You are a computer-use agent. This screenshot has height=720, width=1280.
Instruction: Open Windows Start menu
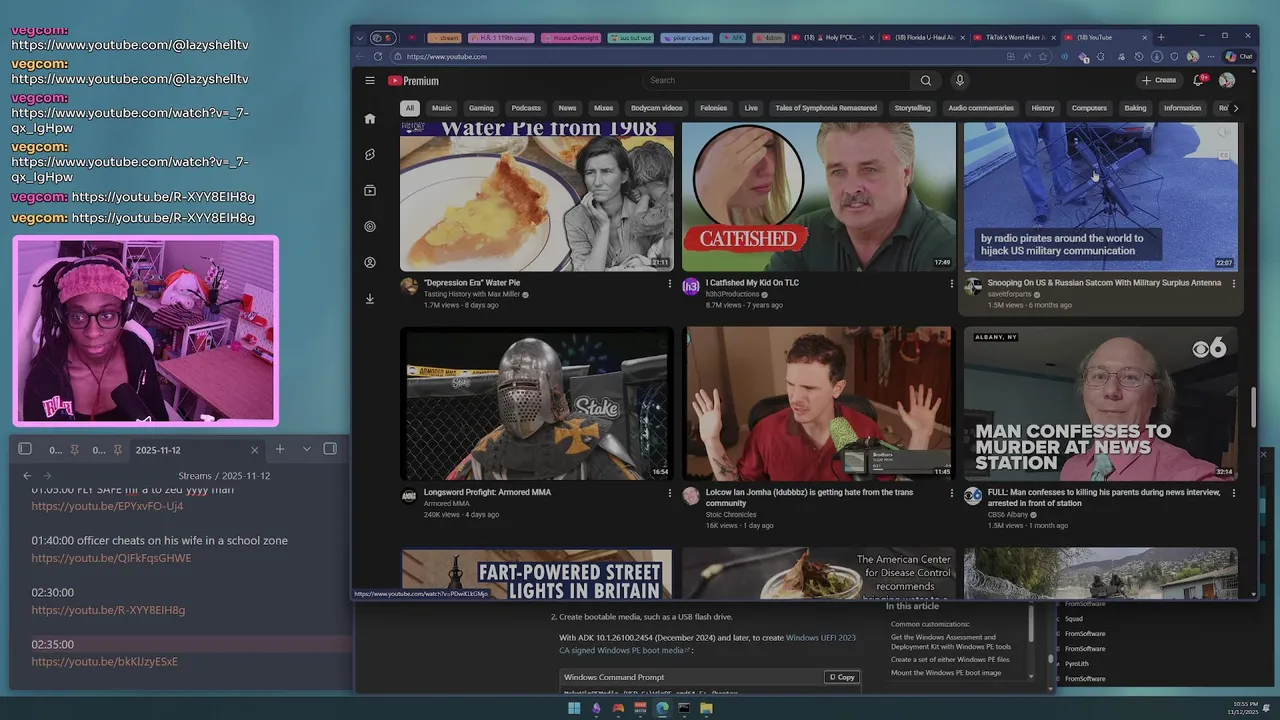pyautogui.click(x=574, y=708)
